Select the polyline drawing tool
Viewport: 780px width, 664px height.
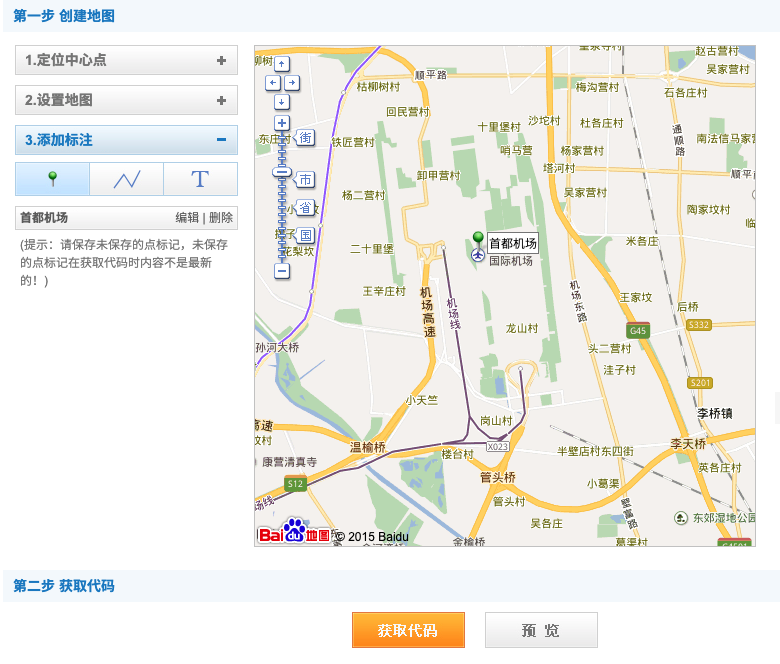coord(126,179)
